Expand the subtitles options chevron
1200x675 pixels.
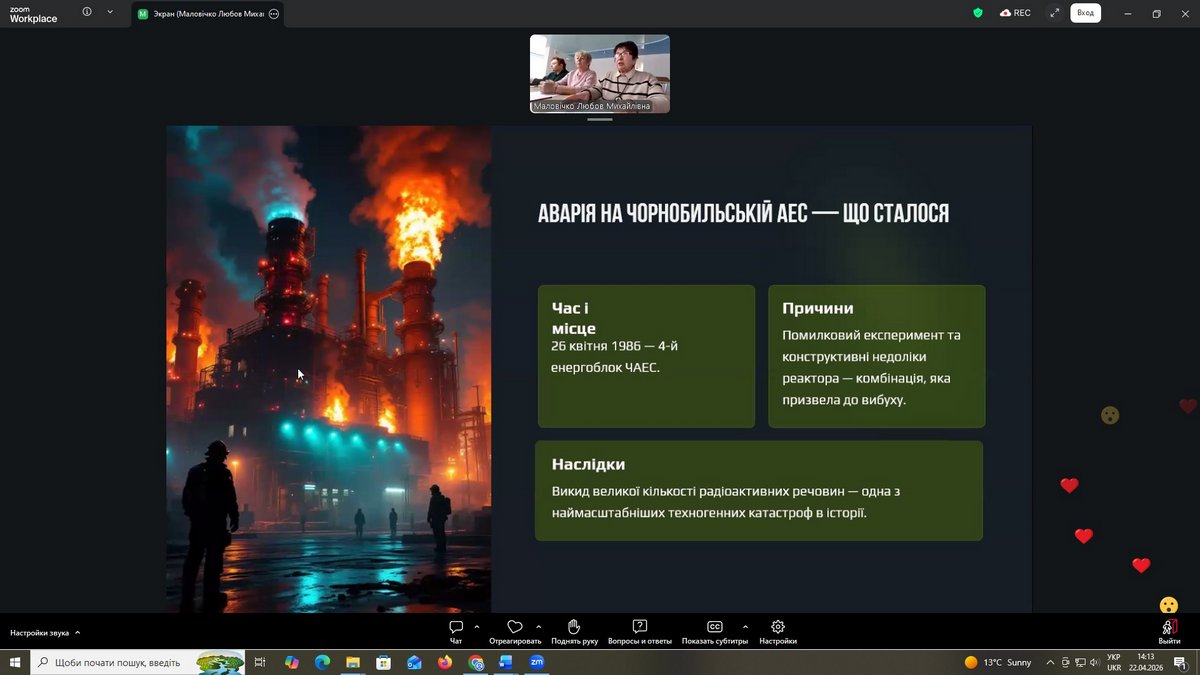[745, 627]
